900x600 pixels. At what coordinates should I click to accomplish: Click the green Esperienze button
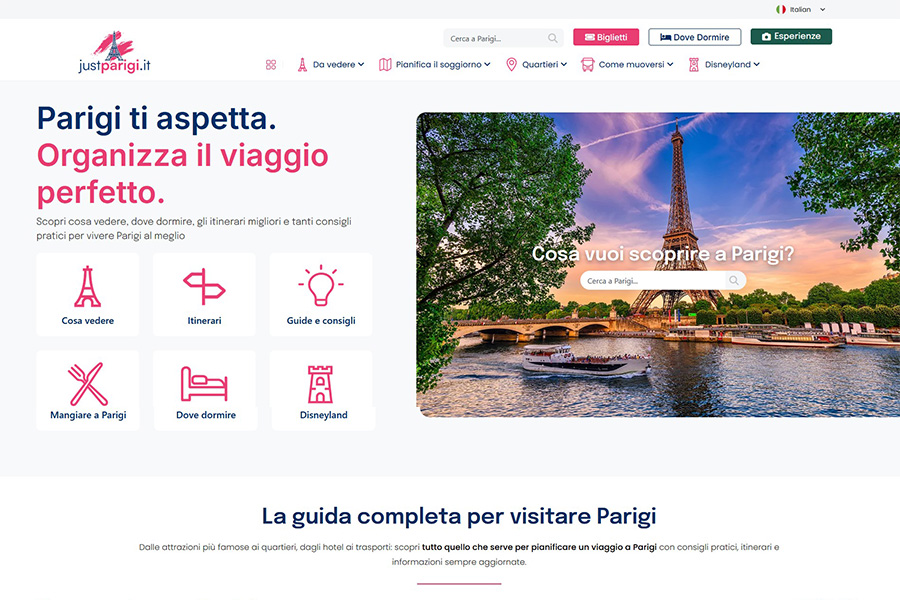click(791, 36)
